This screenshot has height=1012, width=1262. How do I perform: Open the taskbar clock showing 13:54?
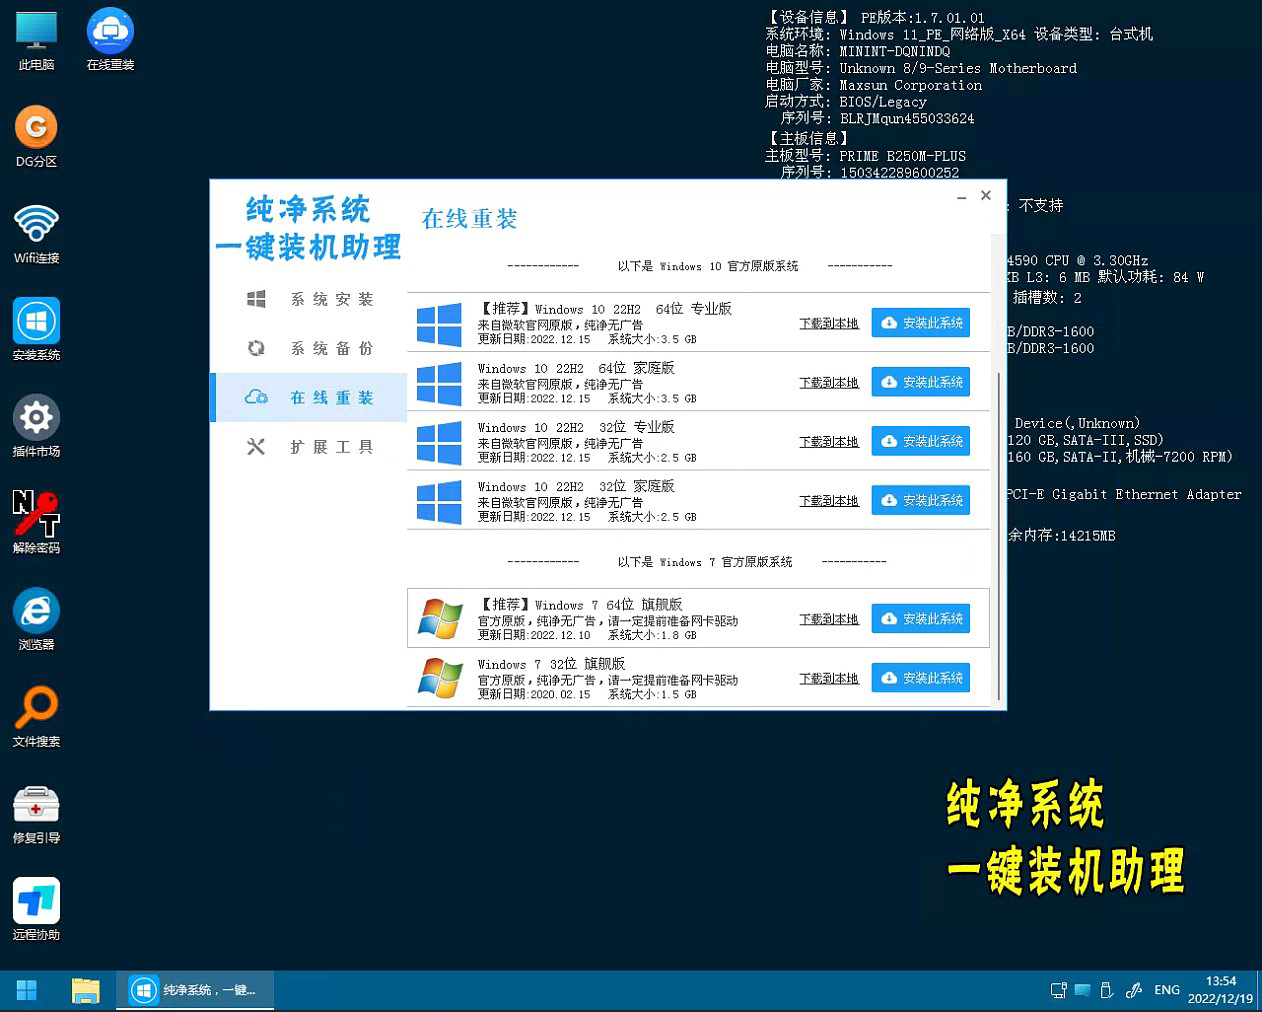1220,990
